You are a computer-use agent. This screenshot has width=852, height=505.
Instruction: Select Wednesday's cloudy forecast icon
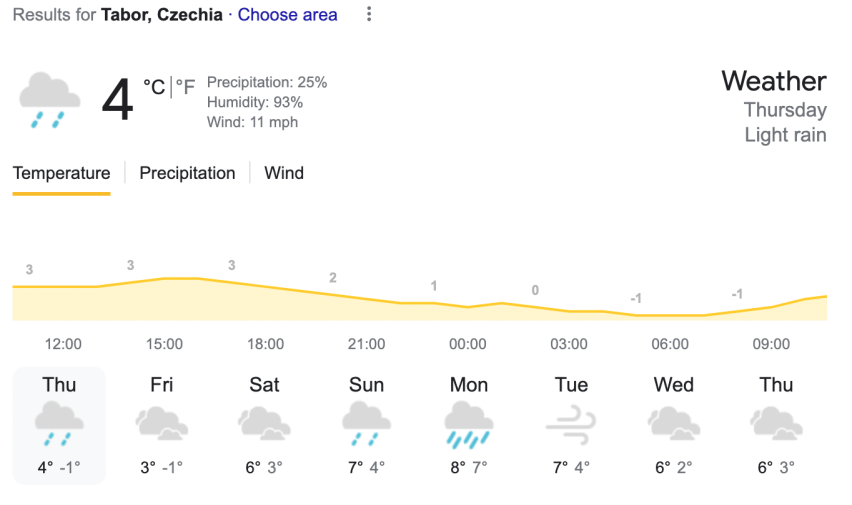coord(673,424)
